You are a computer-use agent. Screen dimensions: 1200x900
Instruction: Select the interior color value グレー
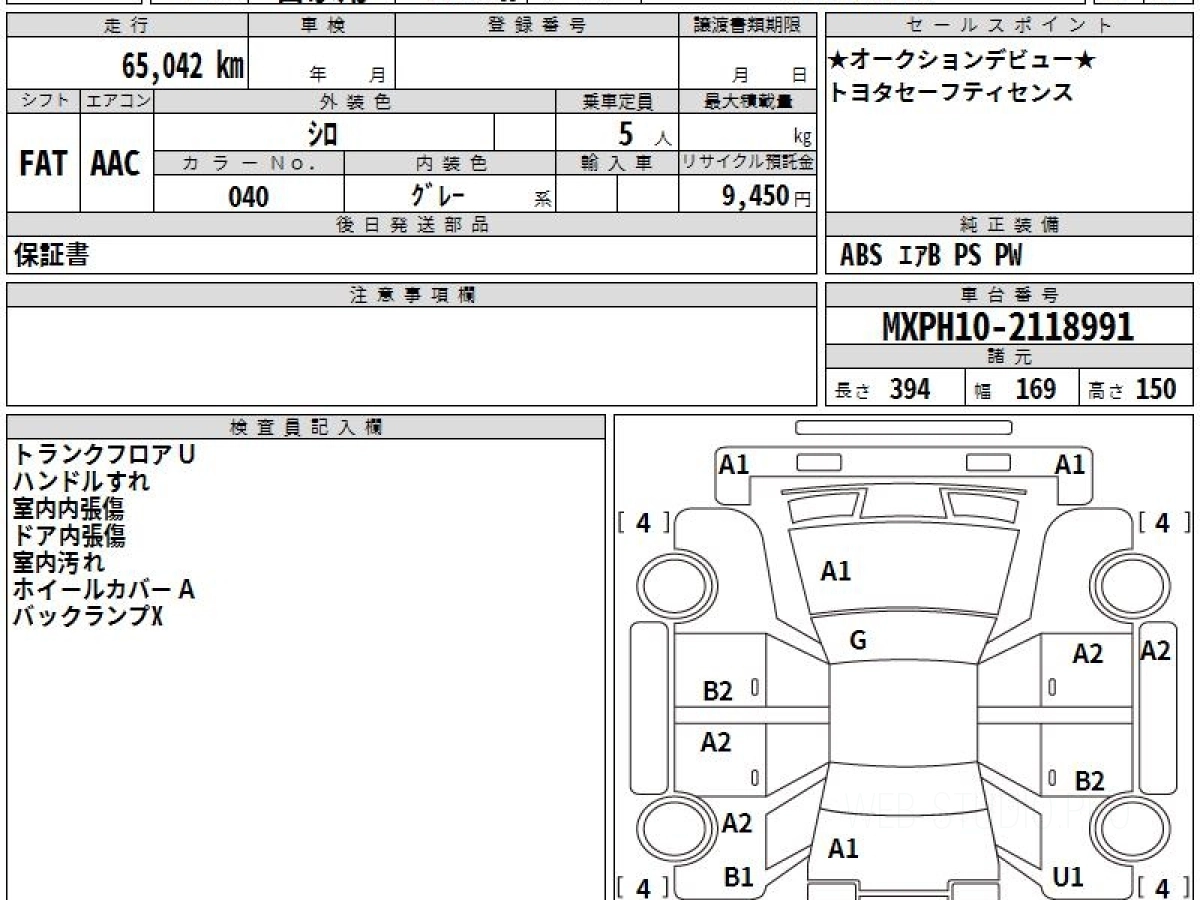point(439,194)
